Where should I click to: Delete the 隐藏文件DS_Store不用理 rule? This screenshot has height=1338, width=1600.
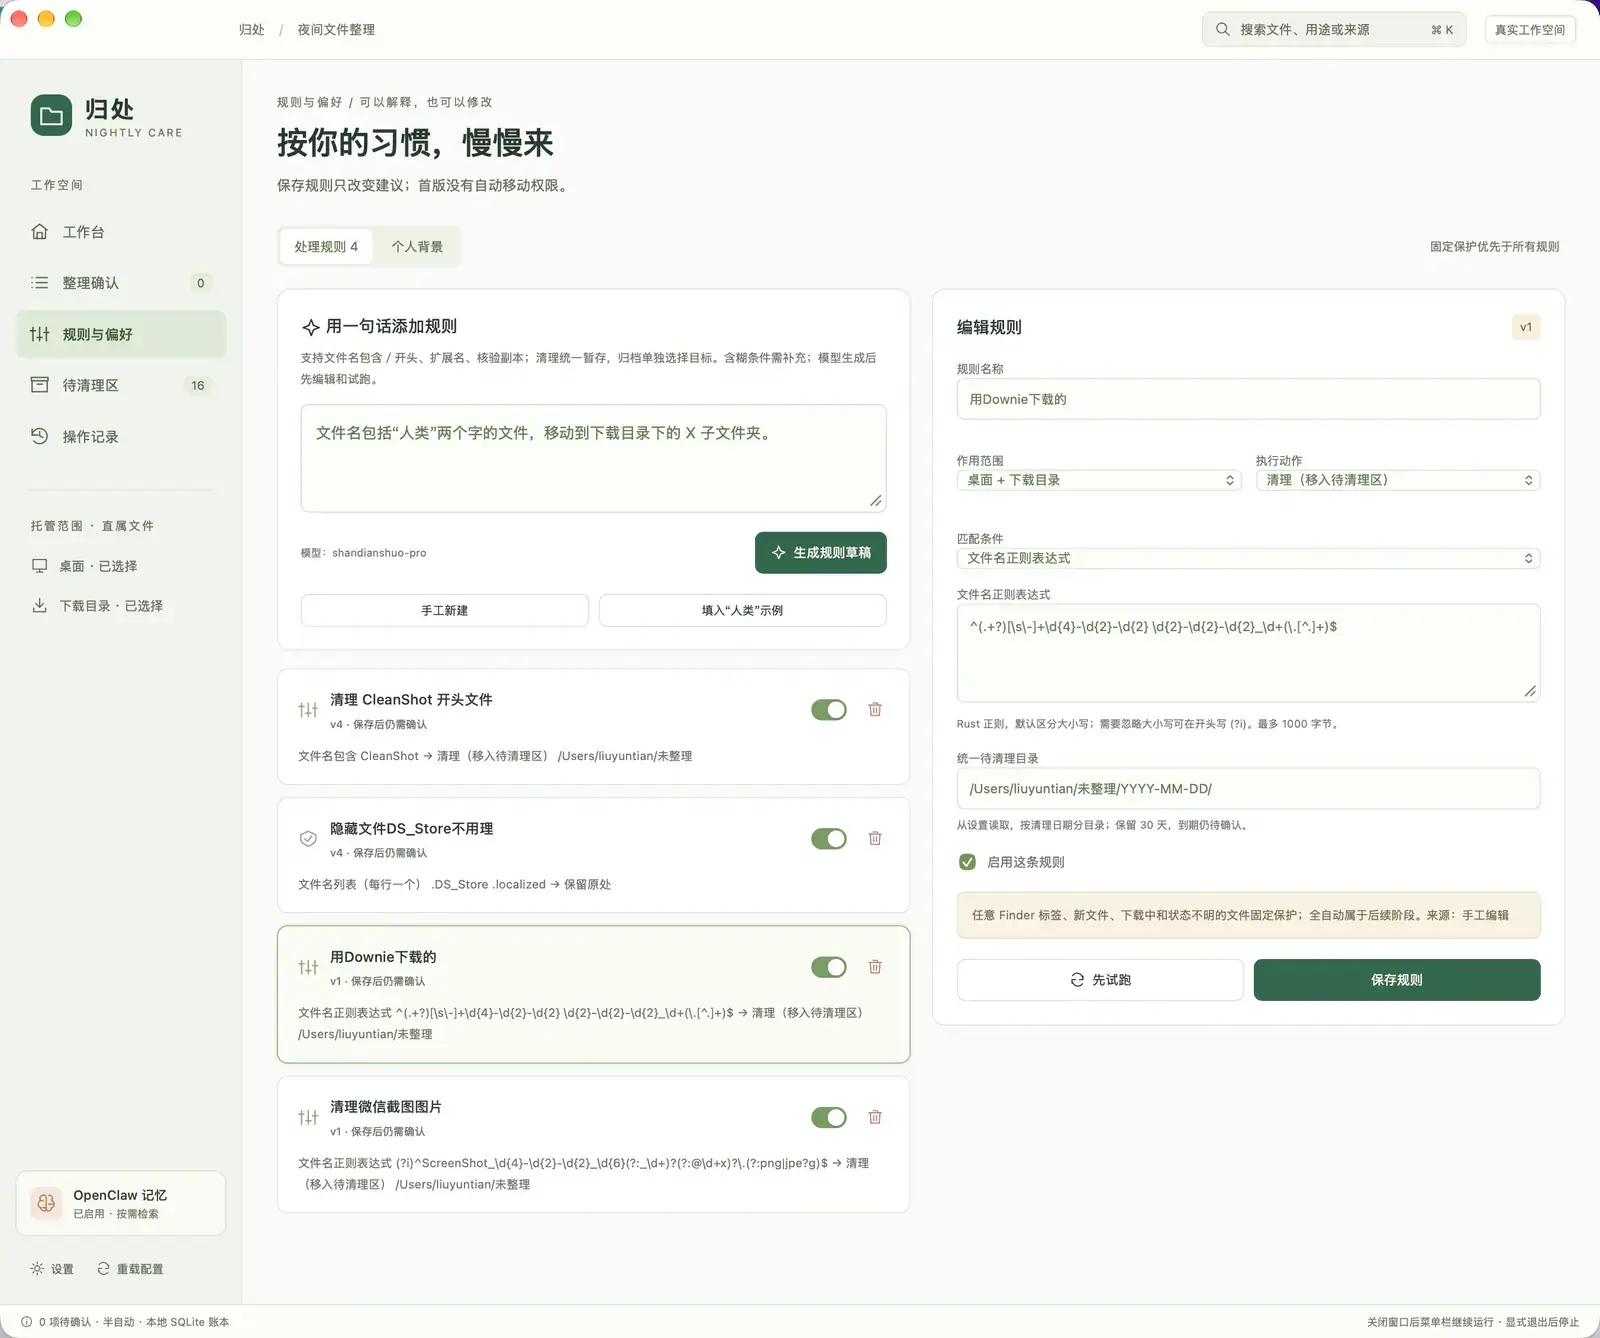tap(875, 838)
